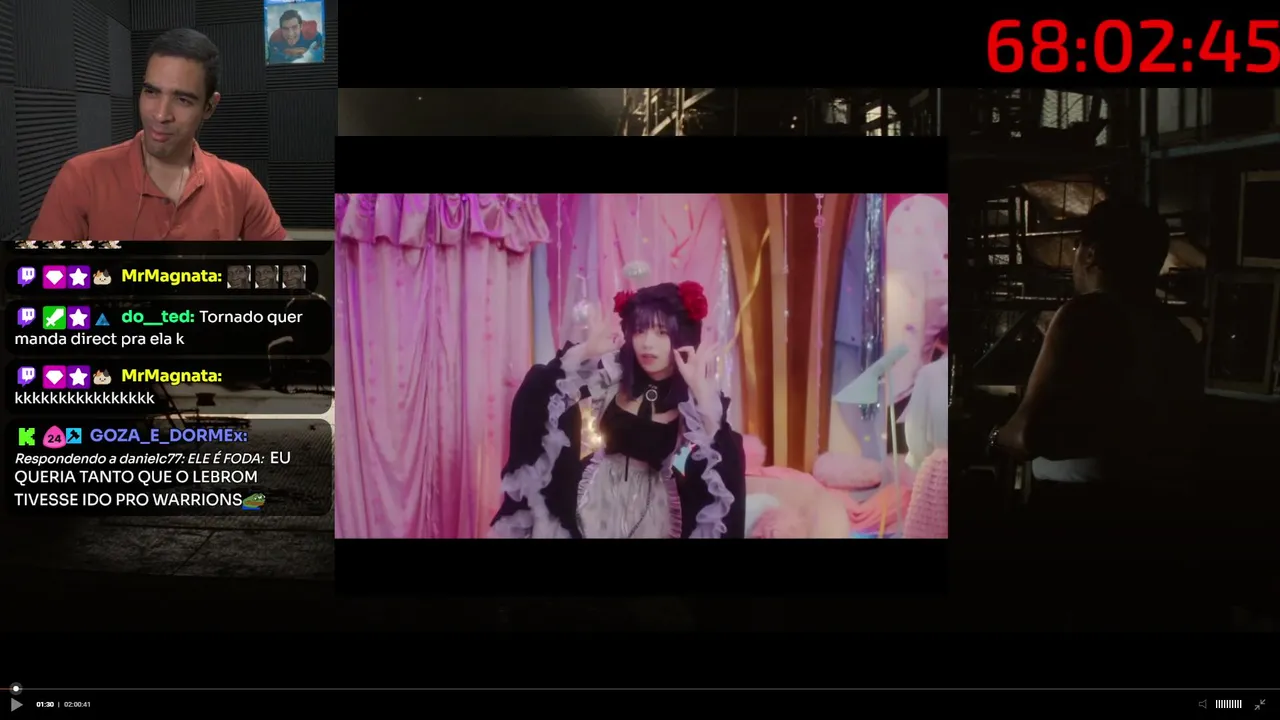Image resolution: width=1280 pixels, height=720 pixels.
Task: Click diamond badge in MrMagnata's kkkk message
Action: [53, 377]
